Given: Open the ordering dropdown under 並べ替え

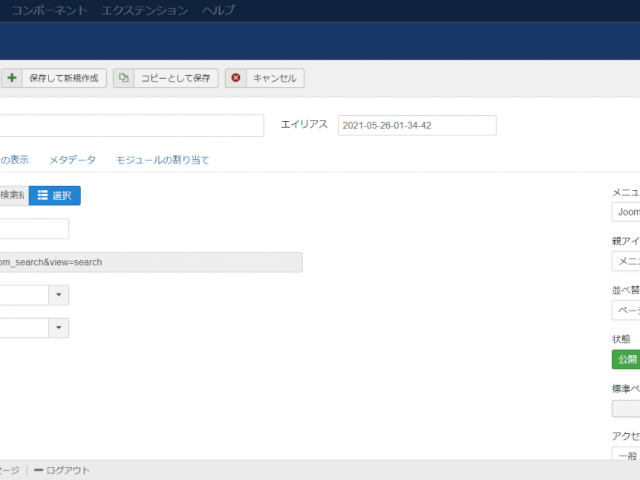Looking at the screenshot, I should (x=626, y=310).
